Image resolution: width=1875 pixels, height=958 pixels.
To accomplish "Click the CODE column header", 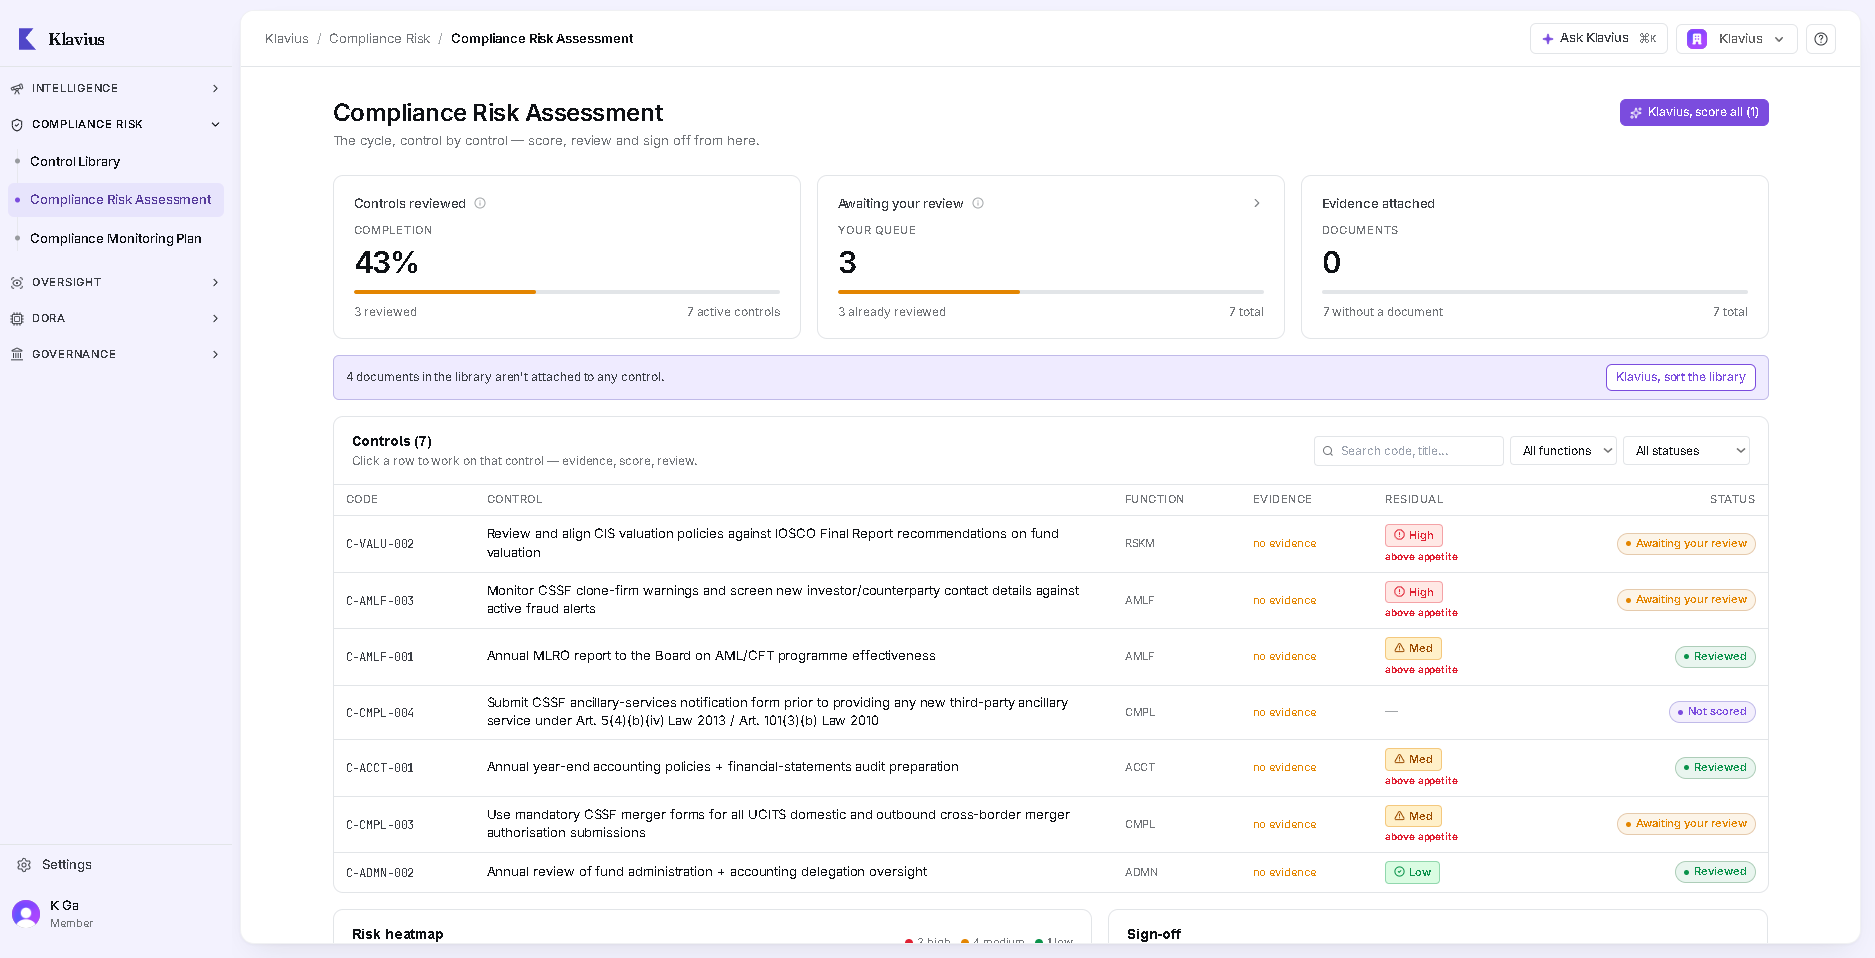I will [x=362, y=500].
